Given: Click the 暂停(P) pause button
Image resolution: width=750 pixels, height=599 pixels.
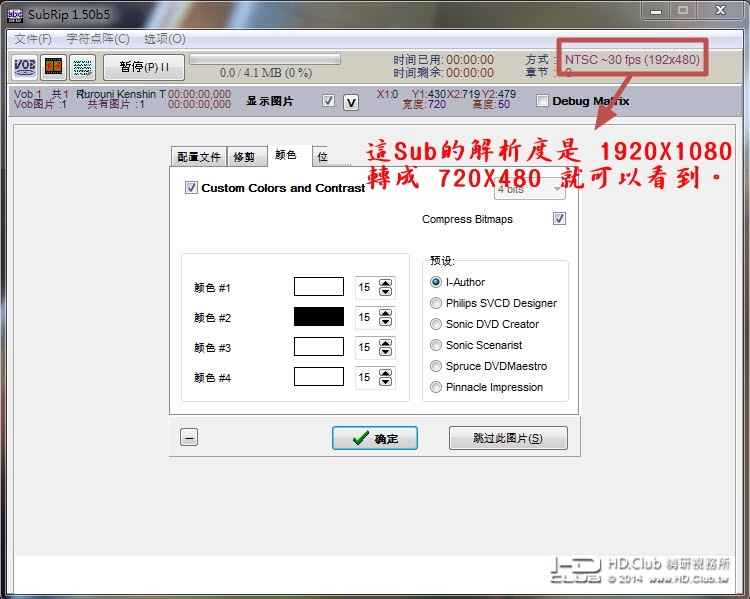Looking at the screenshot, I should [x=144, y=67].
